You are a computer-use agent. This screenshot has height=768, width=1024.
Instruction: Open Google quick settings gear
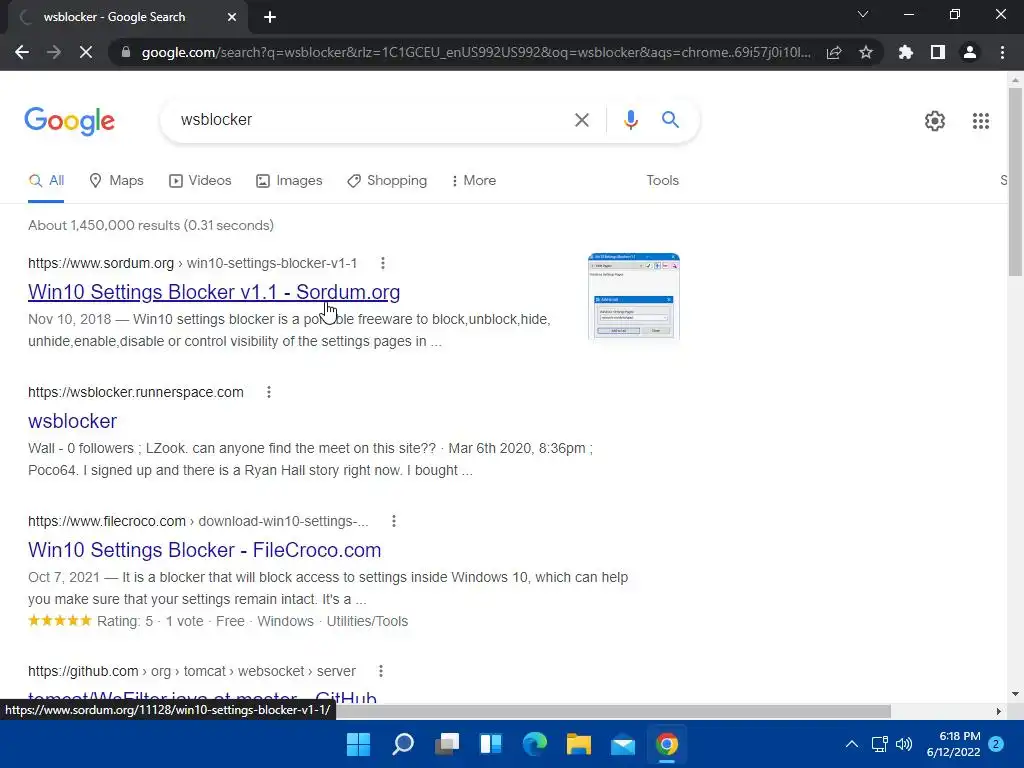pos(935,121)
